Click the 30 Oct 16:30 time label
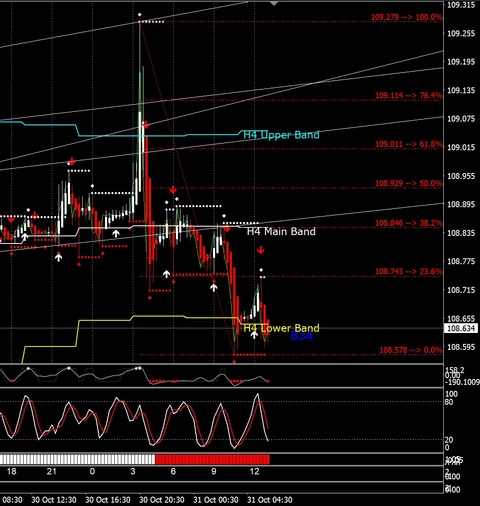The height and width of the screenshot is (506, 480). tap(108, 500)
